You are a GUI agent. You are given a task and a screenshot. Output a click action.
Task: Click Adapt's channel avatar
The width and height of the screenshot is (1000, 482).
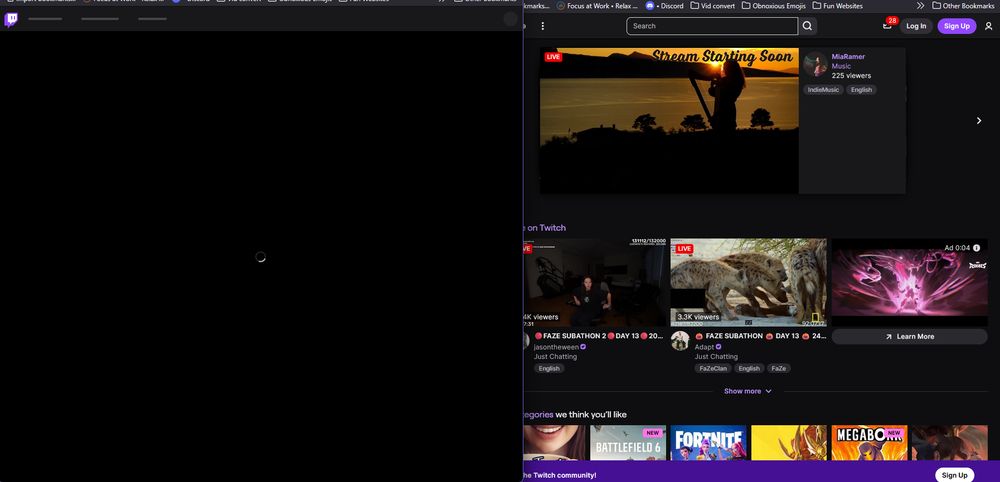point(680,340)
